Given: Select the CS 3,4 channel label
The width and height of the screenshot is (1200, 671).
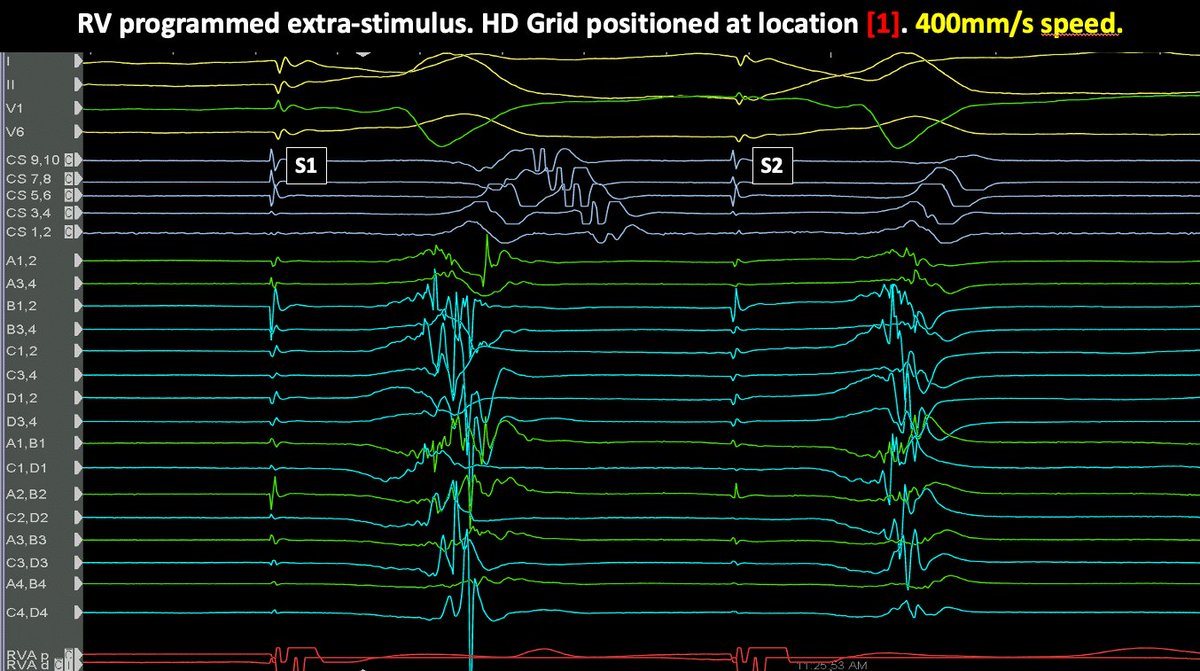Looking at the screenshot, I should tap(29, 213).
